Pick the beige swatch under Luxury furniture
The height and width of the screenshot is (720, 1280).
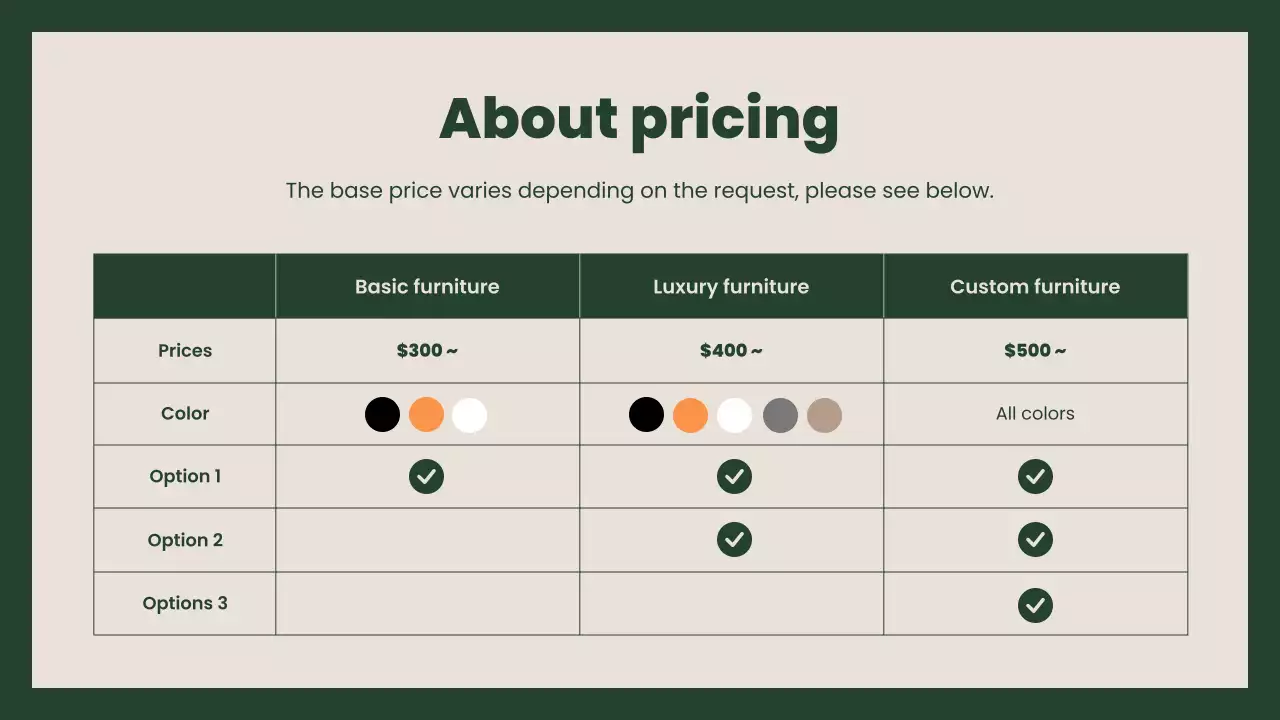click(x=824, y=414)
